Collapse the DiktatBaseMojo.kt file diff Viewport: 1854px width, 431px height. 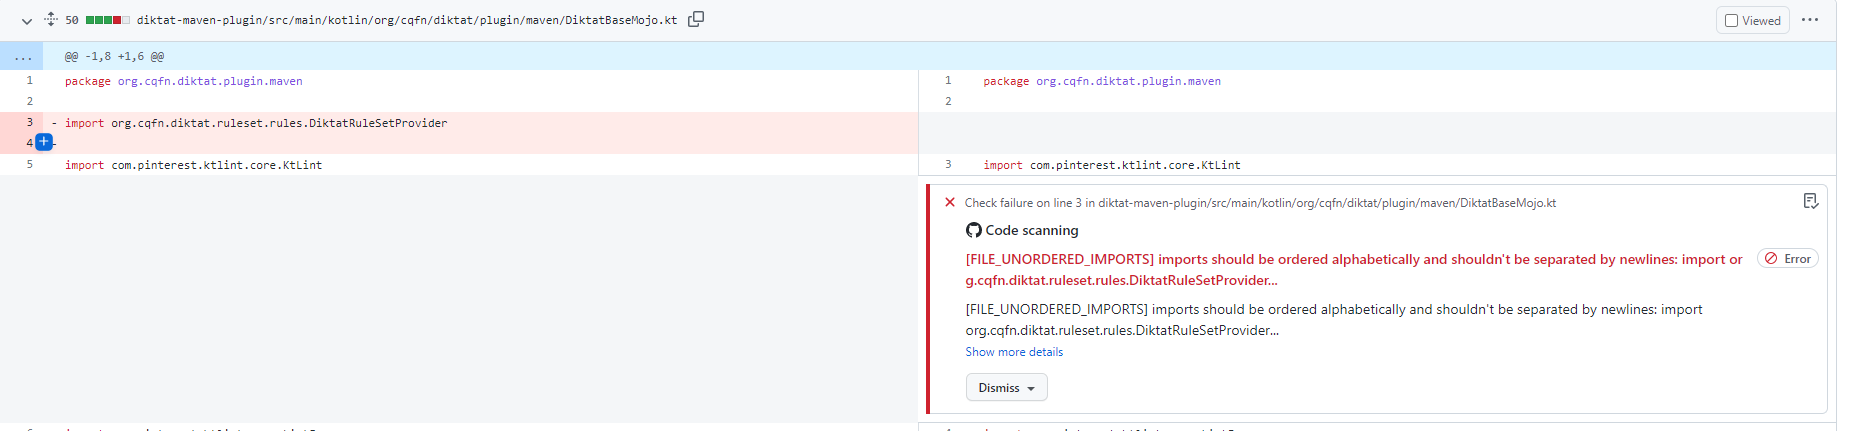pos(27,20)
